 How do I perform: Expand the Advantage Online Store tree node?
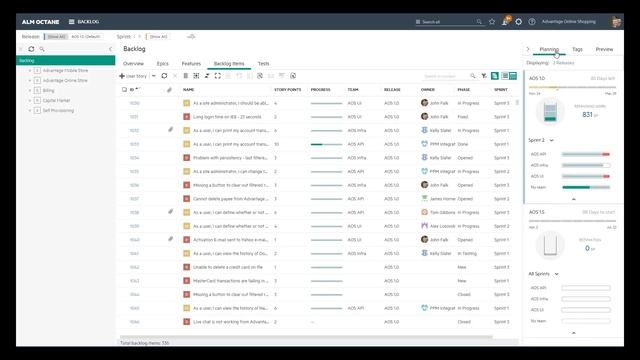pyautogui.click(x=29, y=80)
